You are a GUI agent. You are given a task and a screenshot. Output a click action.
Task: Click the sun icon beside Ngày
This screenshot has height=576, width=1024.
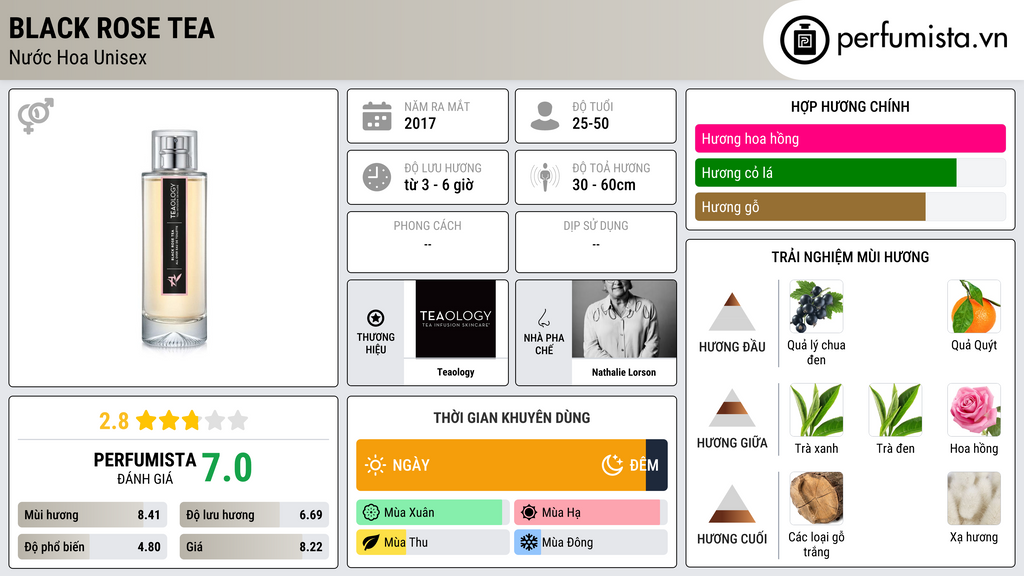376,465
